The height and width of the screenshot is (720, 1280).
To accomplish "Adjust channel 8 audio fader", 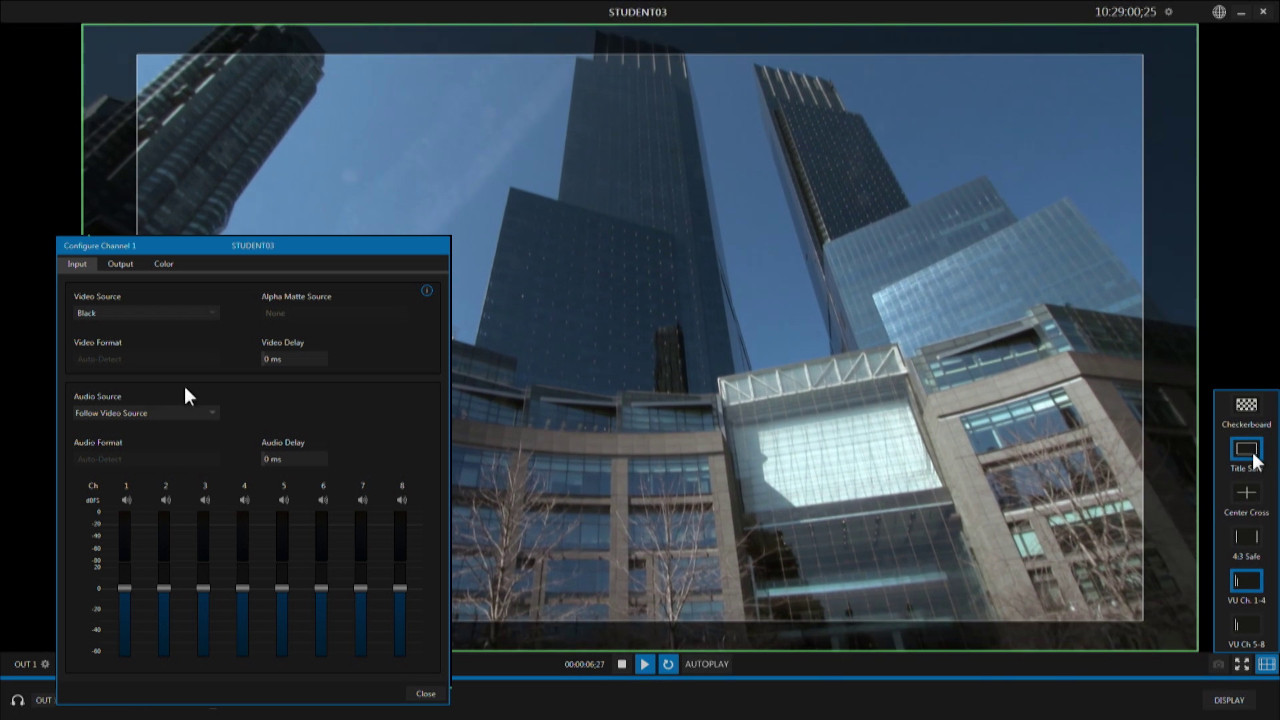I will click(x=400, y=588).
